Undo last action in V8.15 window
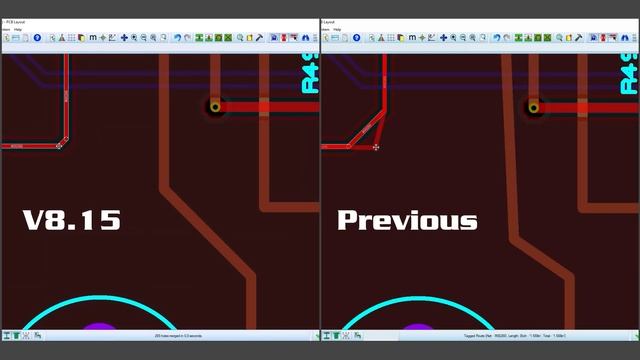Screen dimensions: 640x360 click(x=177, y=38)
